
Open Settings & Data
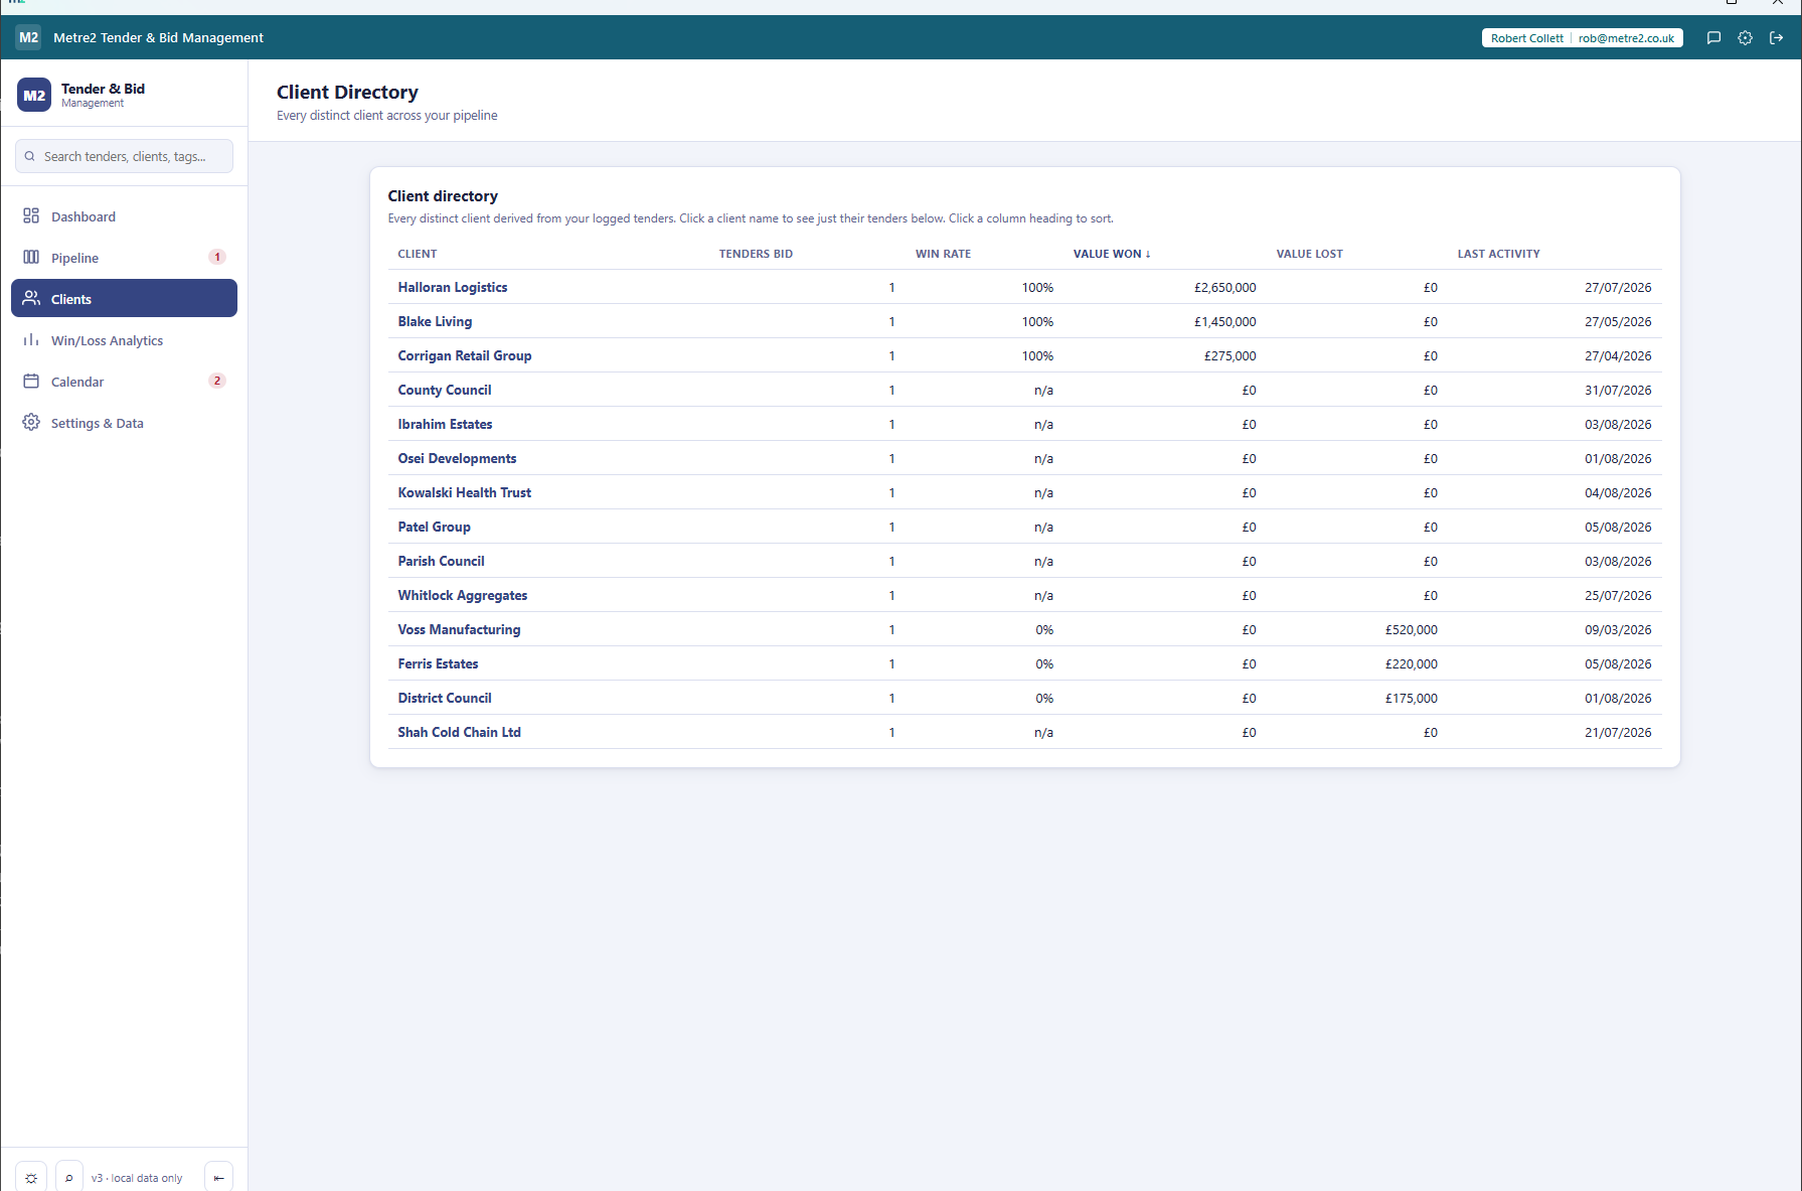point(124,423)
